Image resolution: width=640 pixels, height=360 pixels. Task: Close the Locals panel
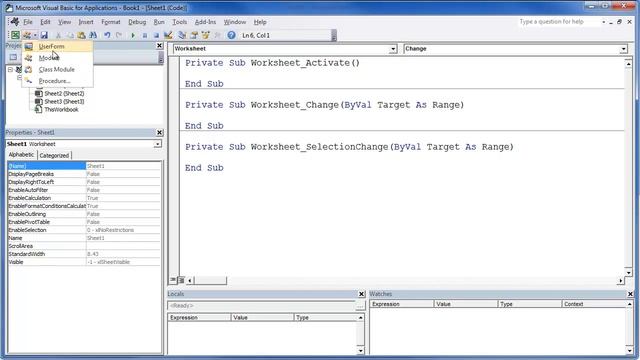(361, 294)
